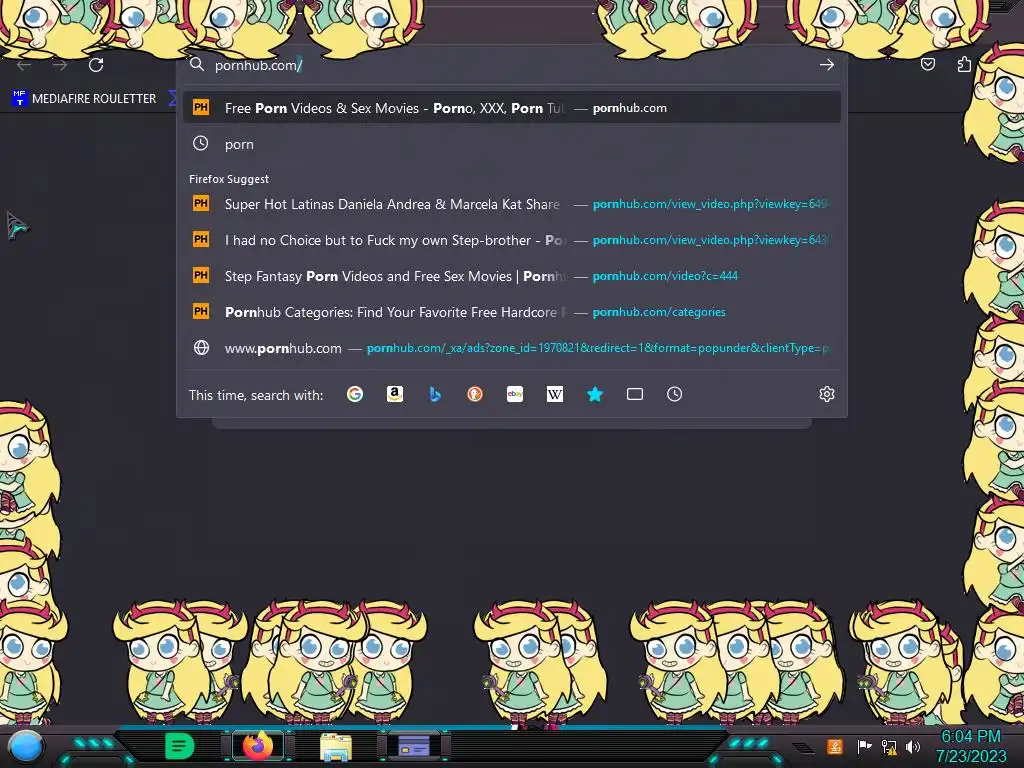Screen dimensions: 1024x768
Task: Search this time in History clock
Action: coord(675,394)
